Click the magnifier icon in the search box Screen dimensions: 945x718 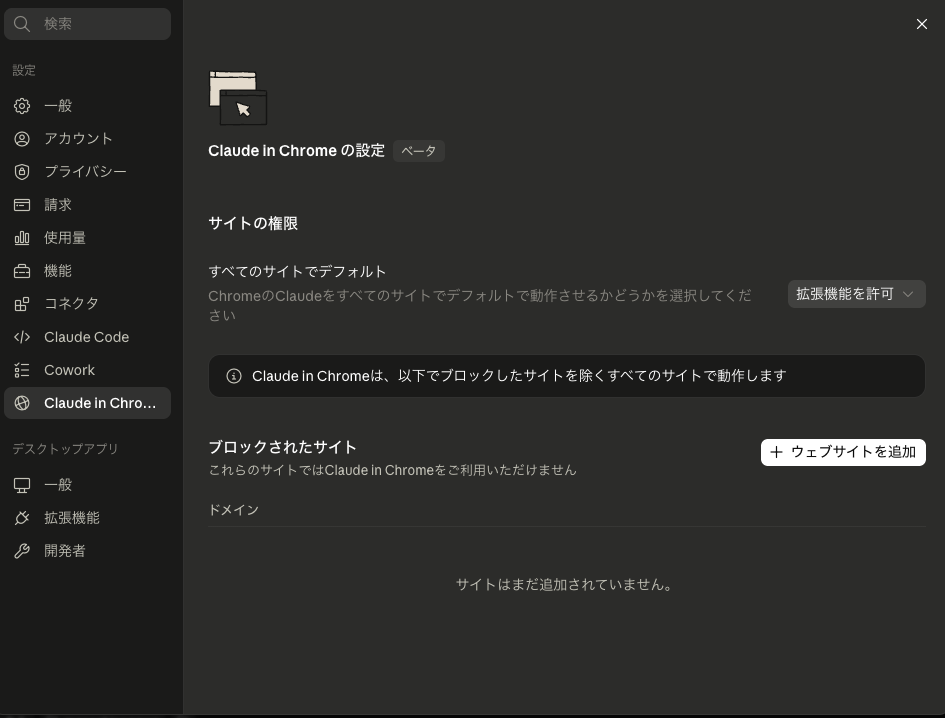pyautogui.click(x=22, y=24)
